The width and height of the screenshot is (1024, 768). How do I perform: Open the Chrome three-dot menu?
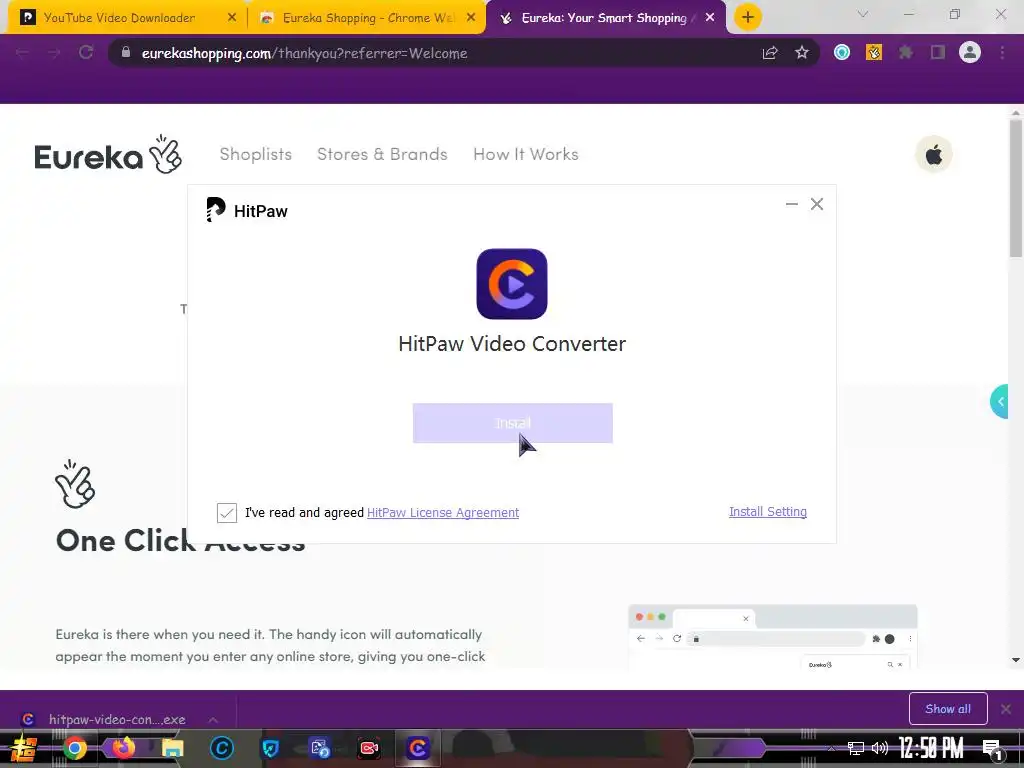[x=1002, y=52]
